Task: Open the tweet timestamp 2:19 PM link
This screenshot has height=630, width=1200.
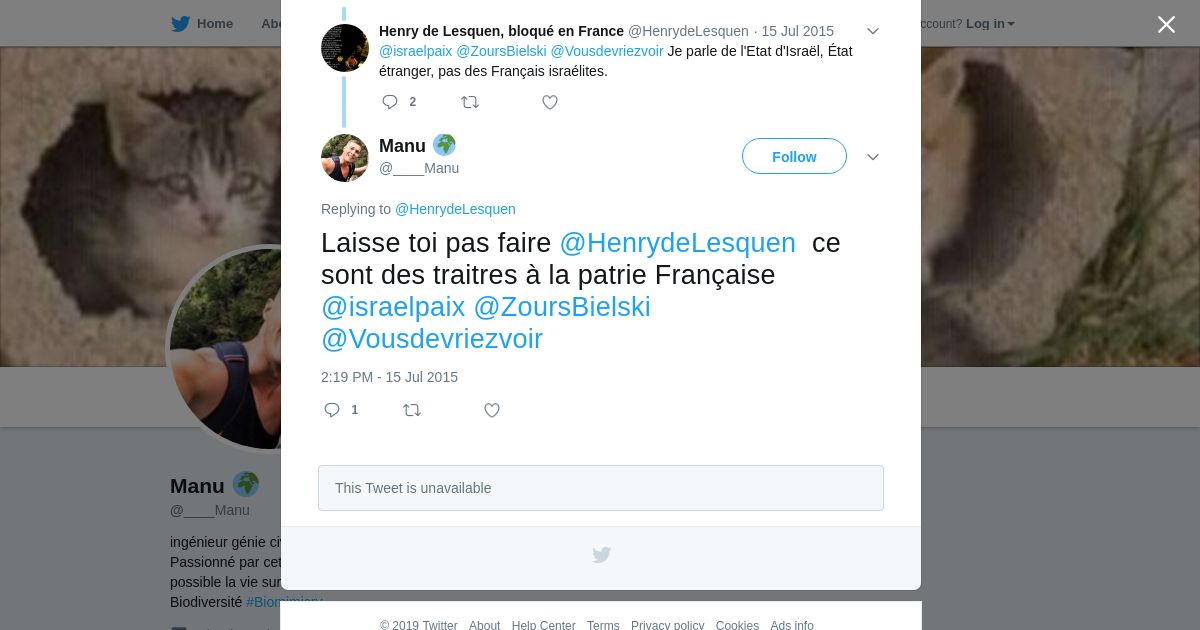Action: point(389,377)
